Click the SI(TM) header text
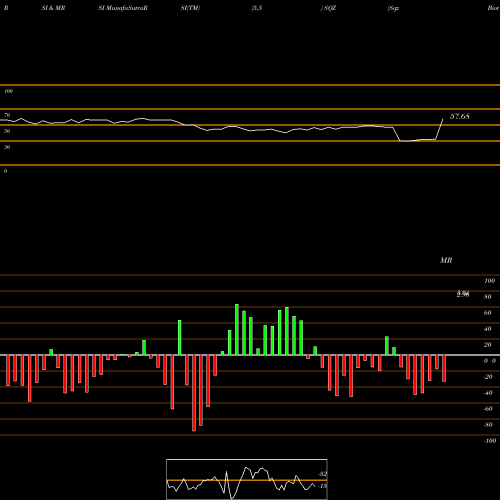 [x=190, y=8]
